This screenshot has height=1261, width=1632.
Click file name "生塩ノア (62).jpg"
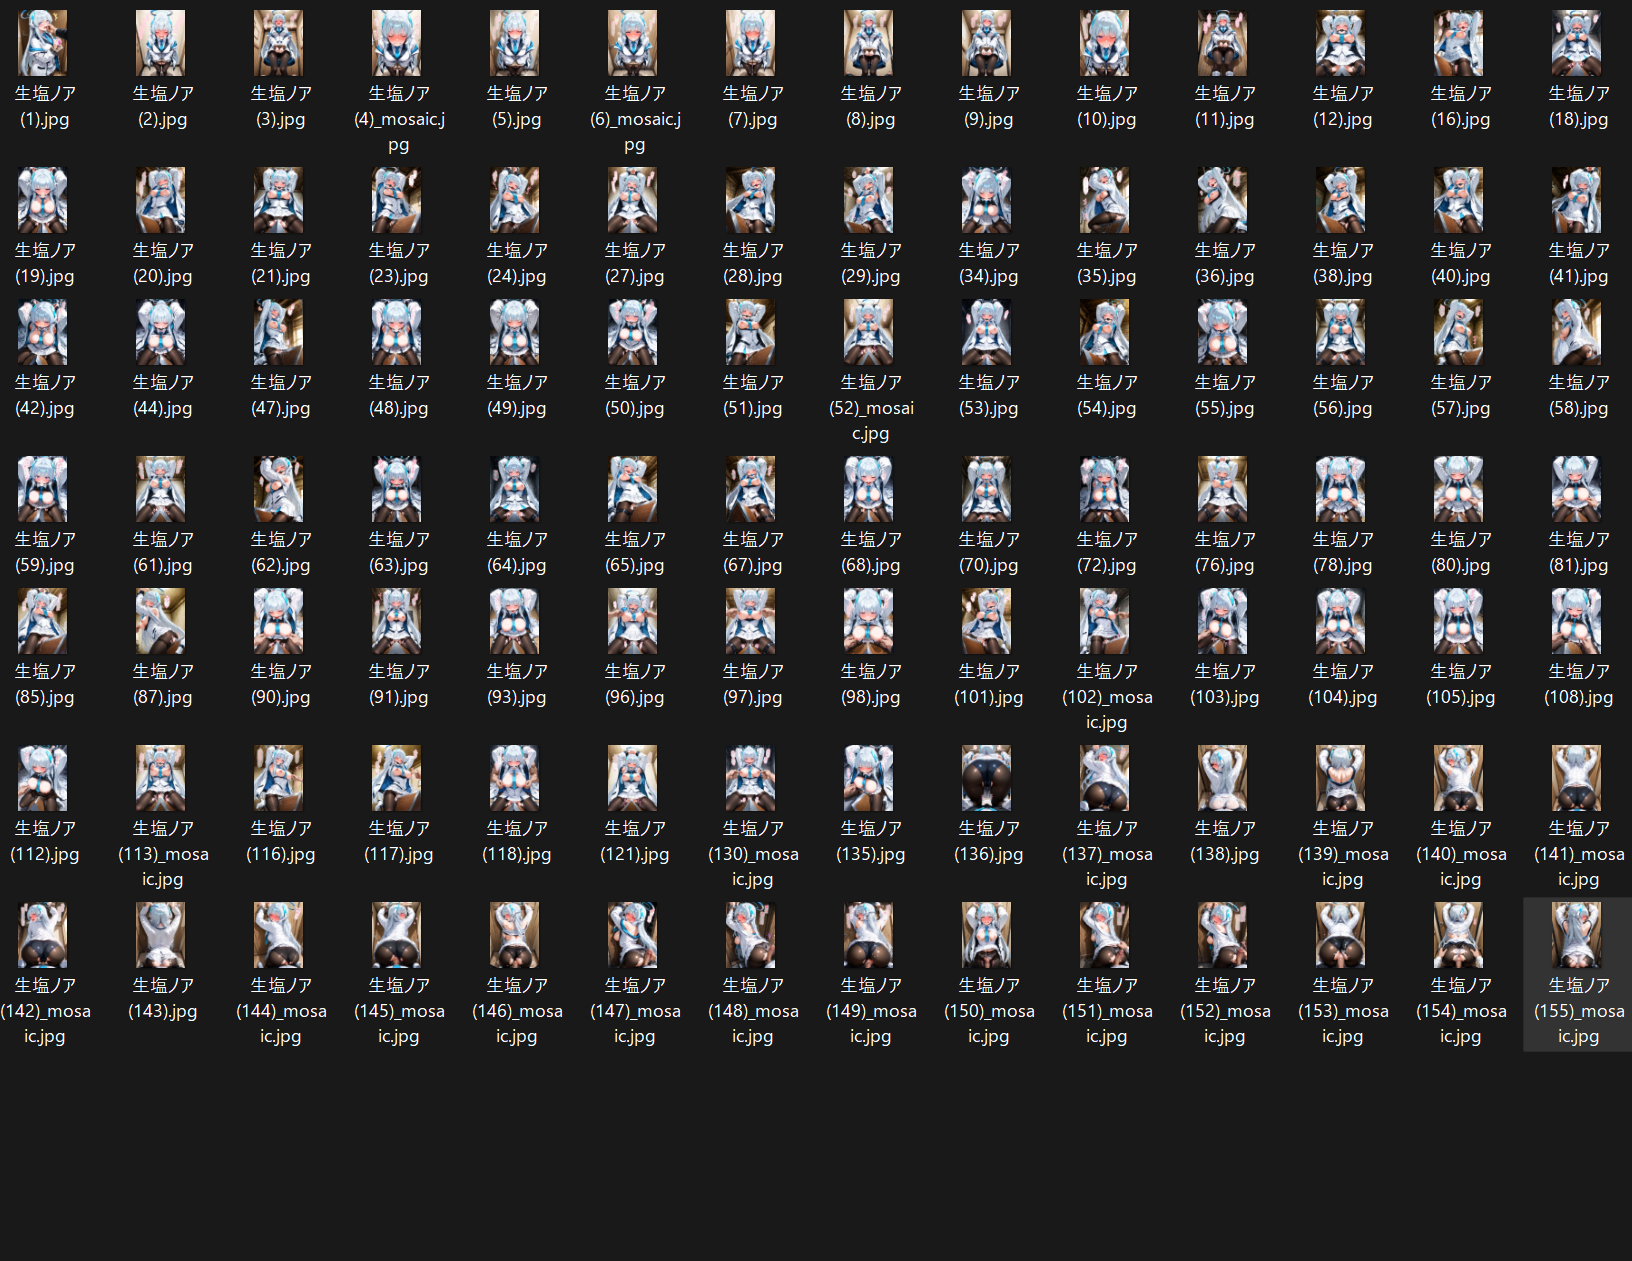coord(280,552)
